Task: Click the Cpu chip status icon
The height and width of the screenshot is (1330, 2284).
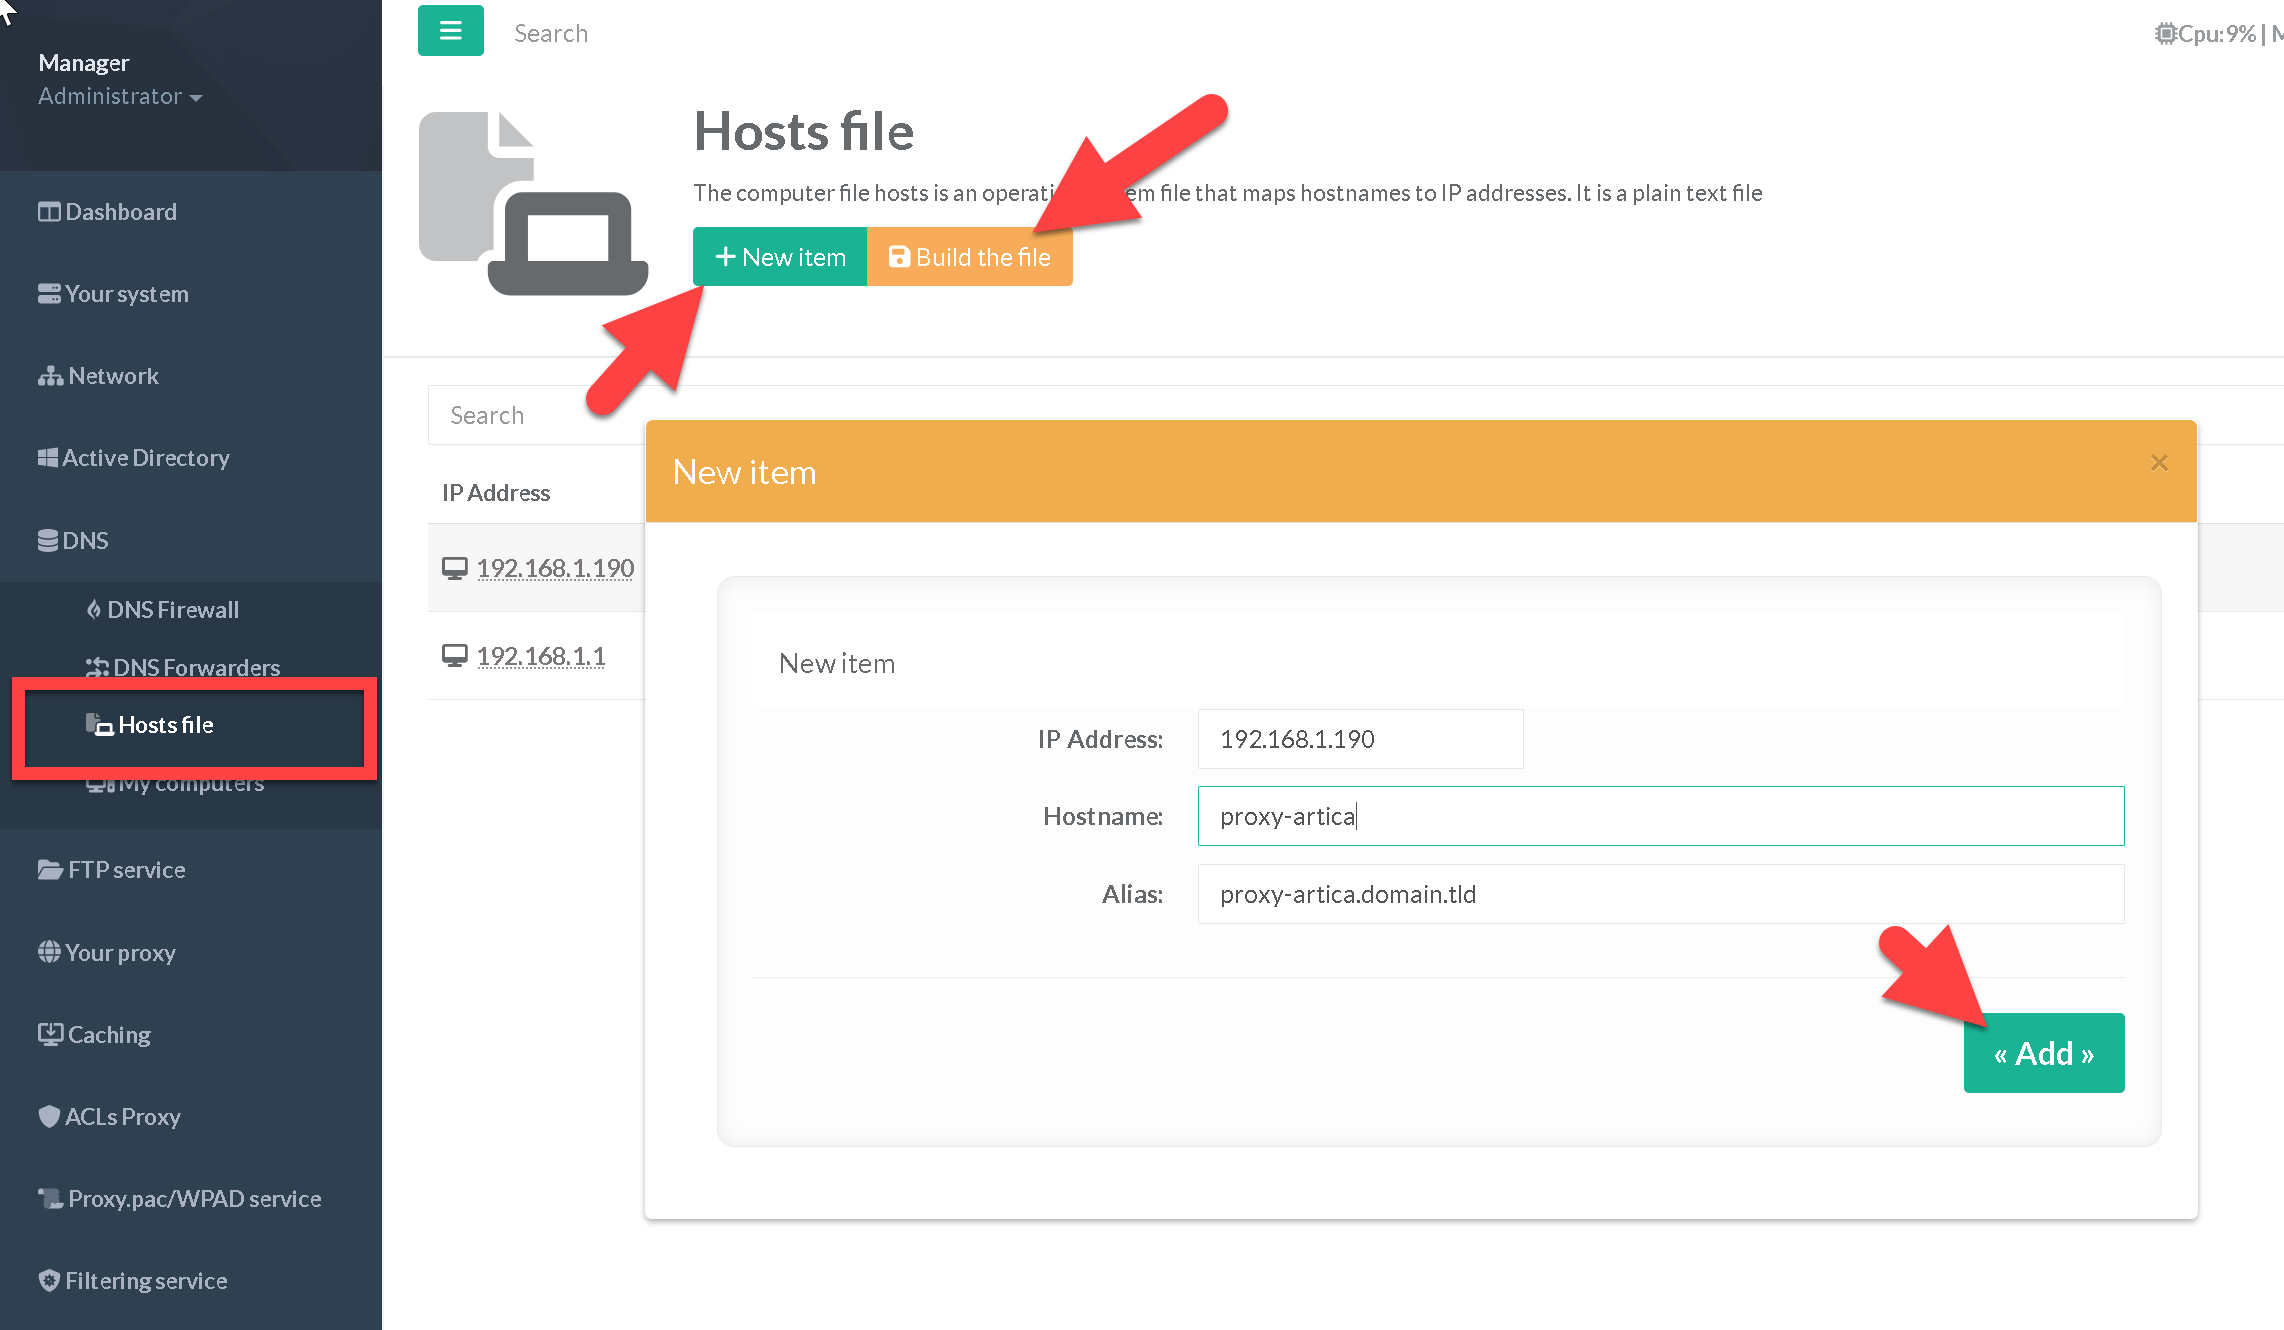Action: [x=2165, y=34]
